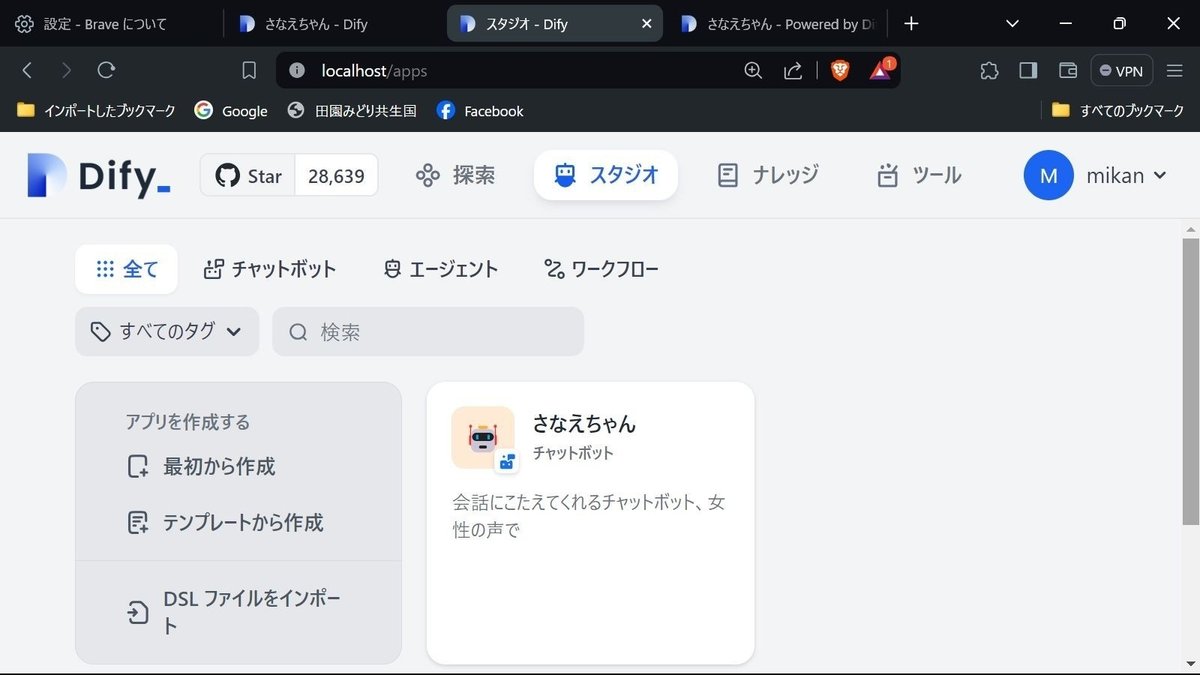
Task: Toggle the browser sidebar panel
Action: 1028,70
